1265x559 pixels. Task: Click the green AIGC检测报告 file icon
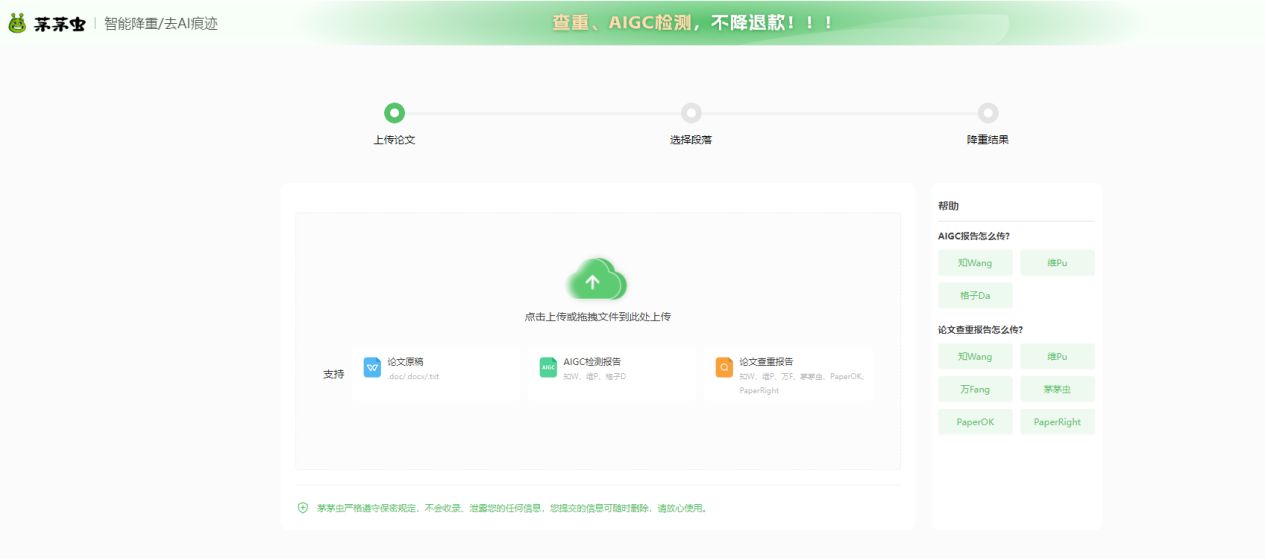pos(548,367)
